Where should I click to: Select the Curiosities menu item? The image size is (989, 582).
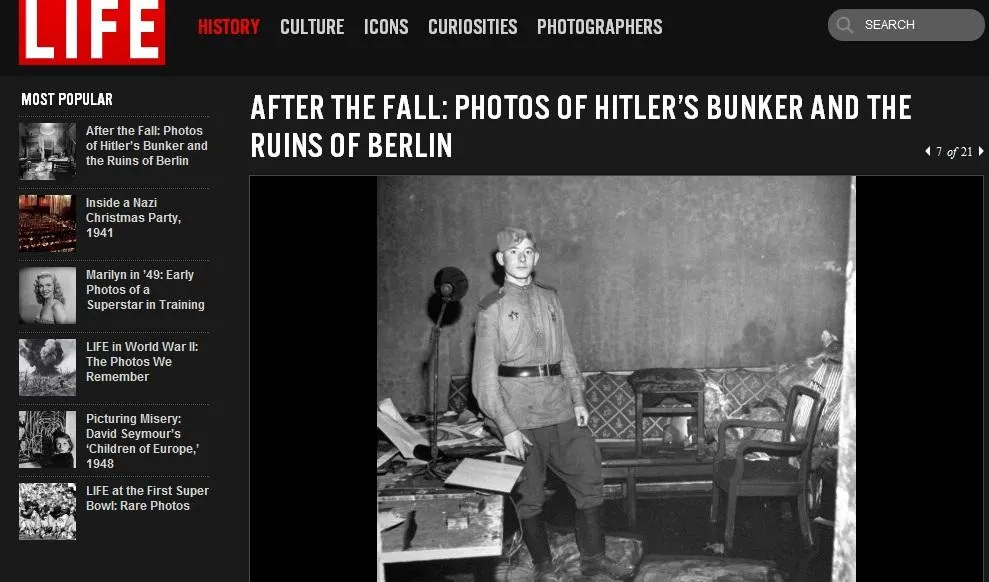472,27
